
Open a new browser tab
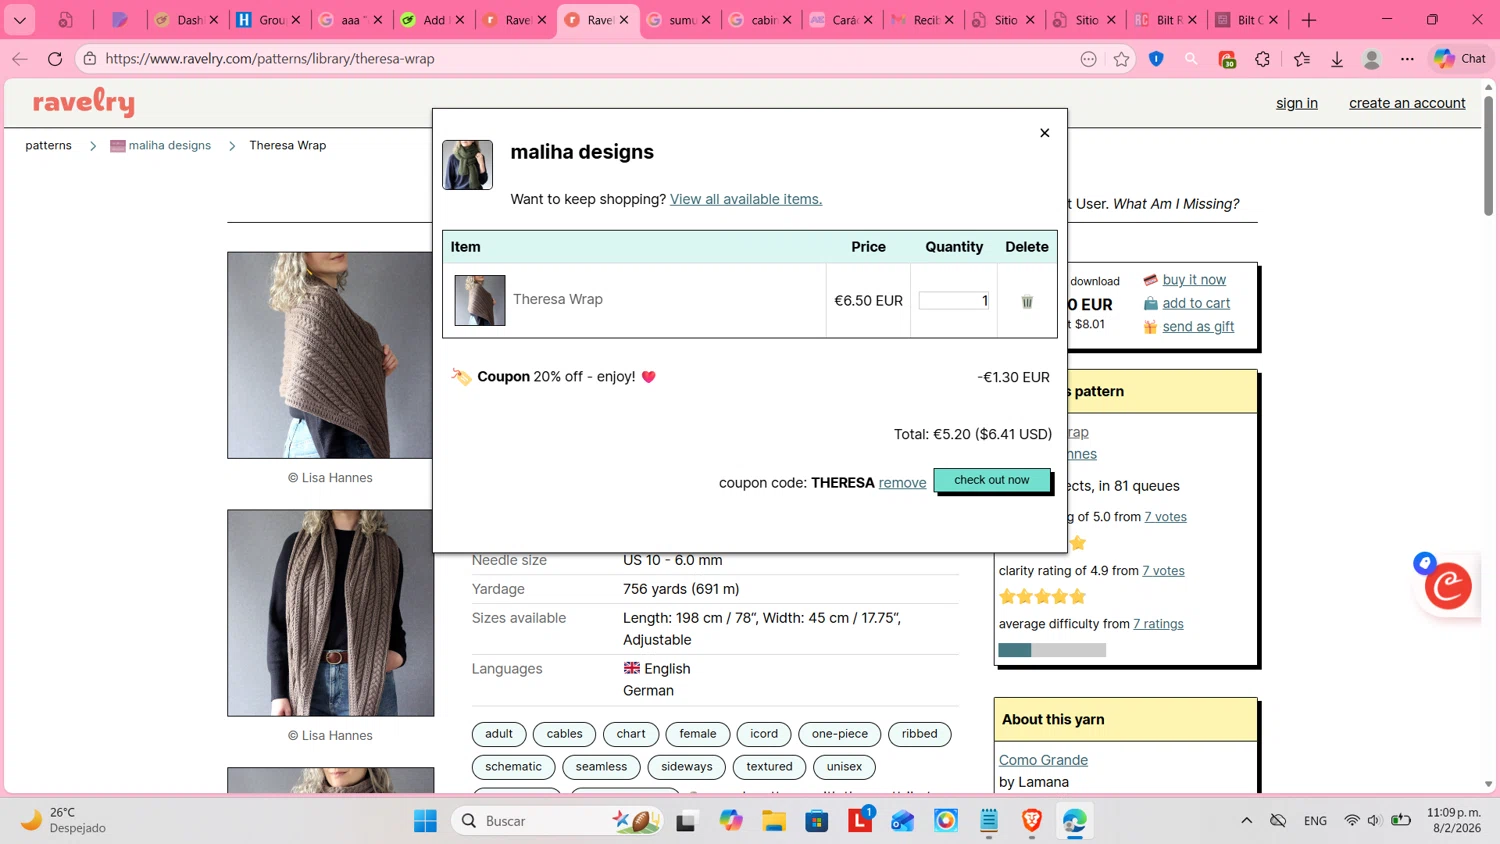[x=1308, y=20]
